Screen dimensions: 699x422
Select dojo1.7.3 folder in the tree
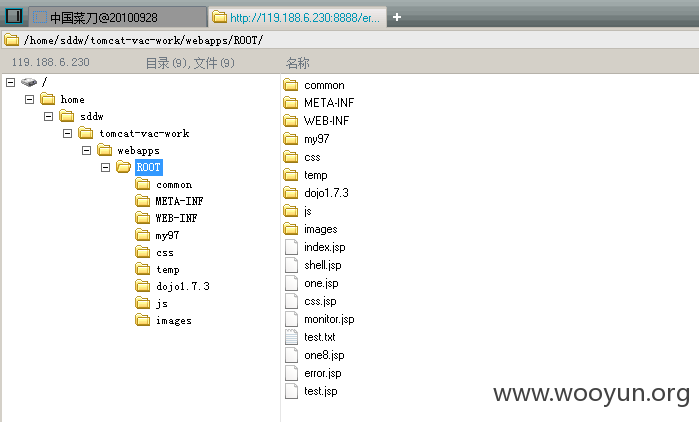183,287
